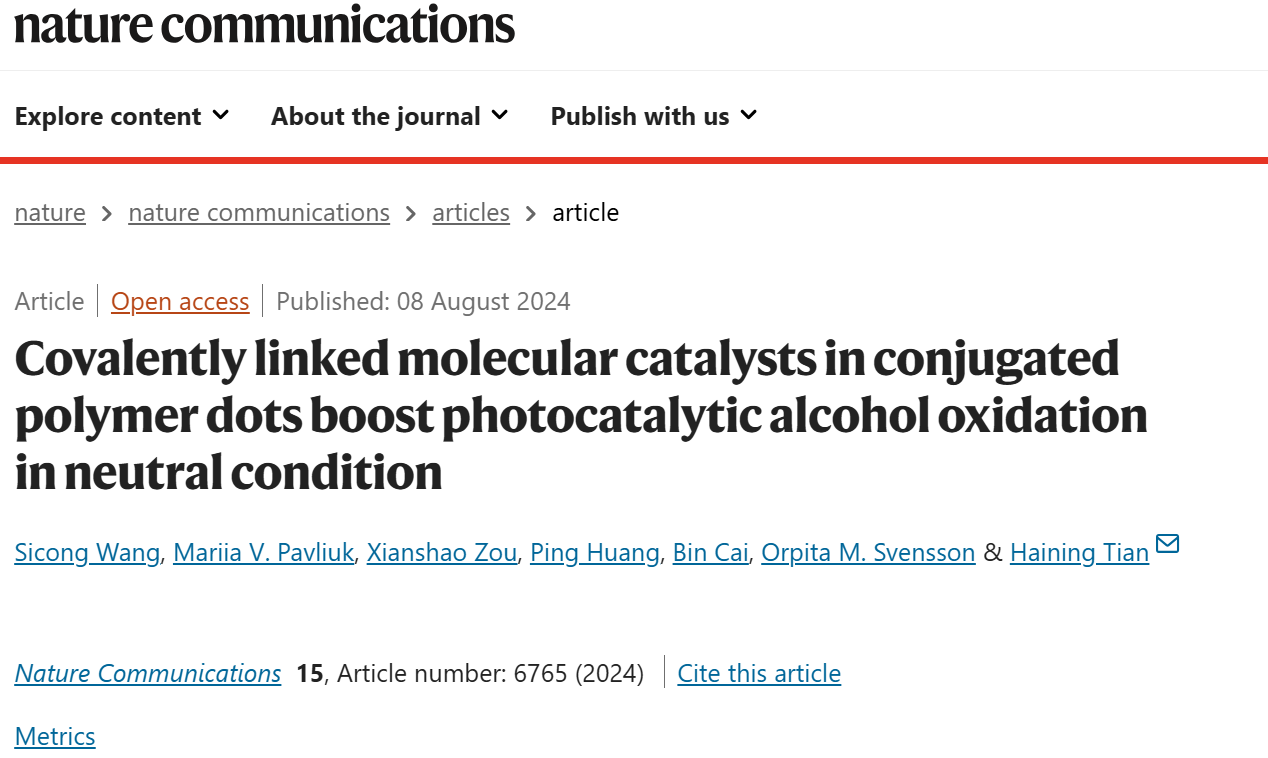Screen dimensions: 1268x758
Task: Open nature communications breadcrumb link
Action: click(x=259, y=213)
